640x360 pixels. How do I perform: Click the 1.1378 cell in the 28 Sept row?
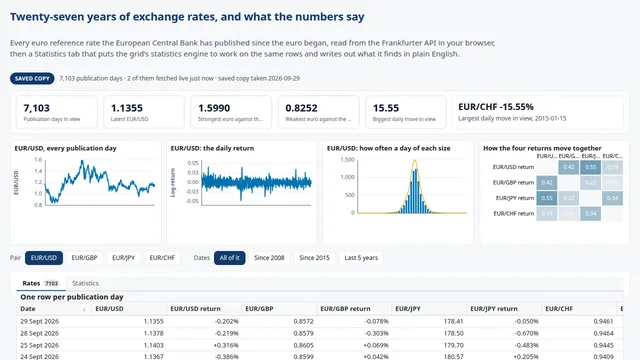129,333
